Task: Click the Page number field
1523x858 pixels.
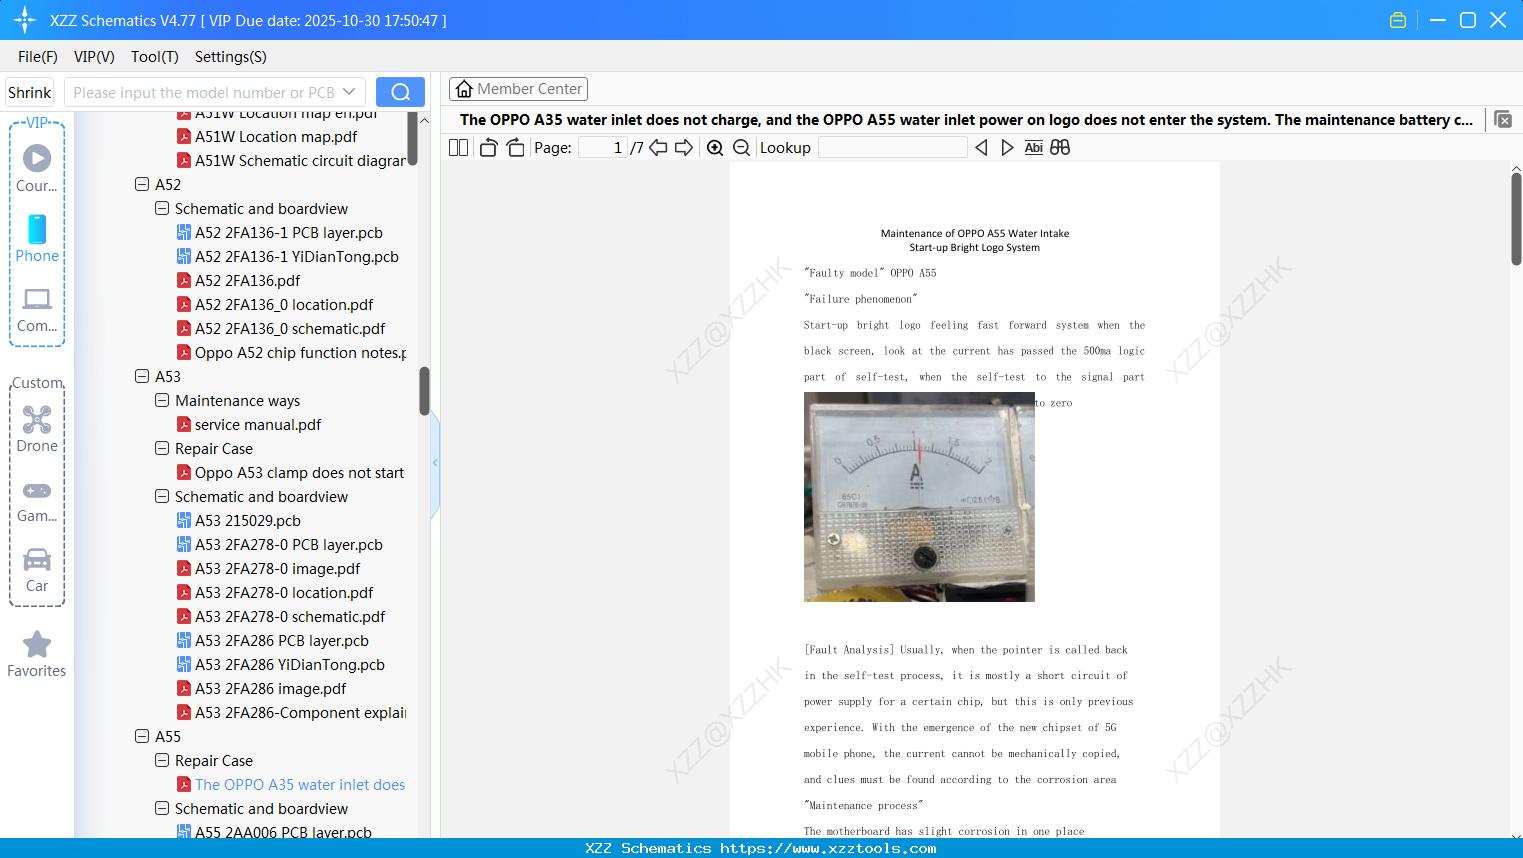Action: [603, 148]
